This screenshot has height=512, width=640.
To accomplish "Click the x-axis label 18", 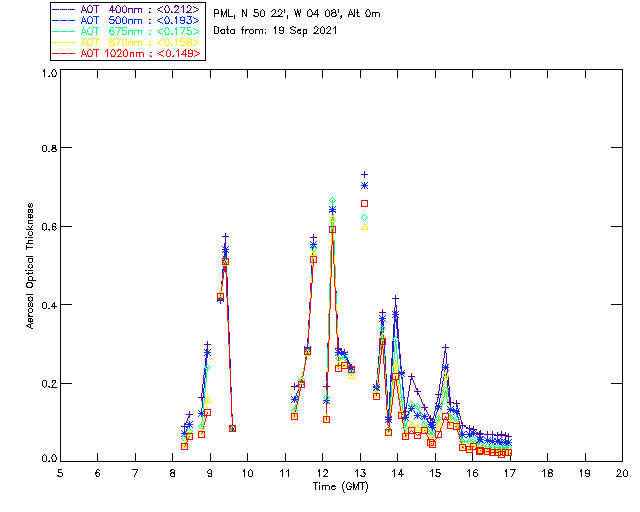I will pos(548,473).
